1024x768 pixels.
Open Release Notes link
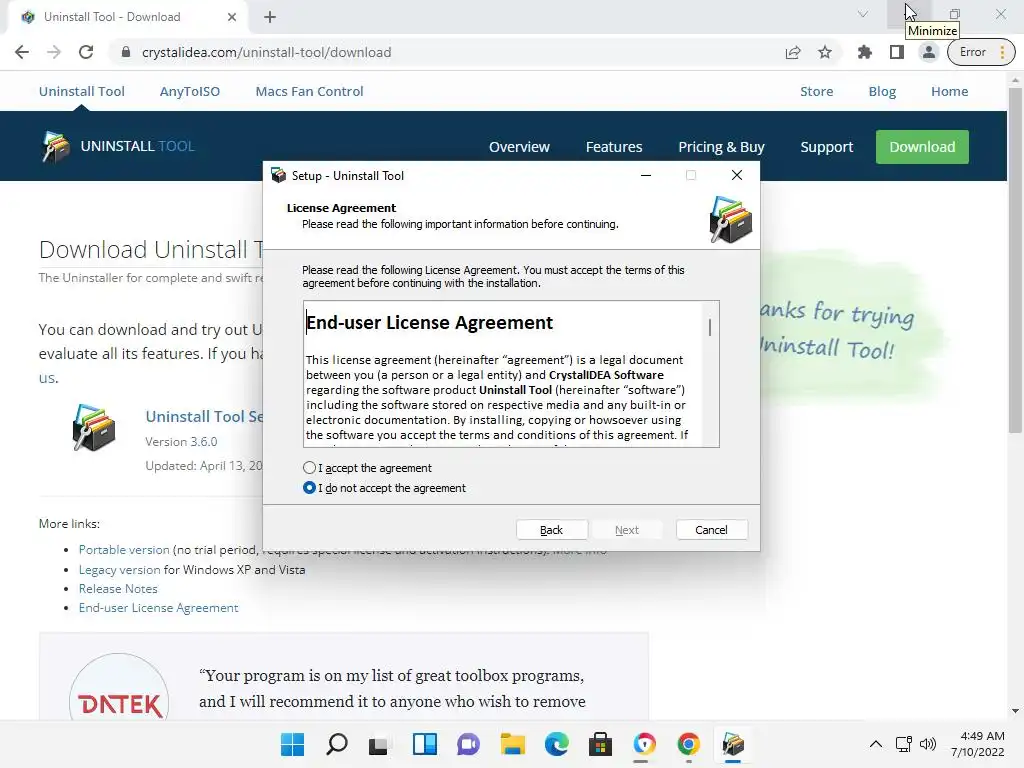pyautogui.click(x=118, y=588)
